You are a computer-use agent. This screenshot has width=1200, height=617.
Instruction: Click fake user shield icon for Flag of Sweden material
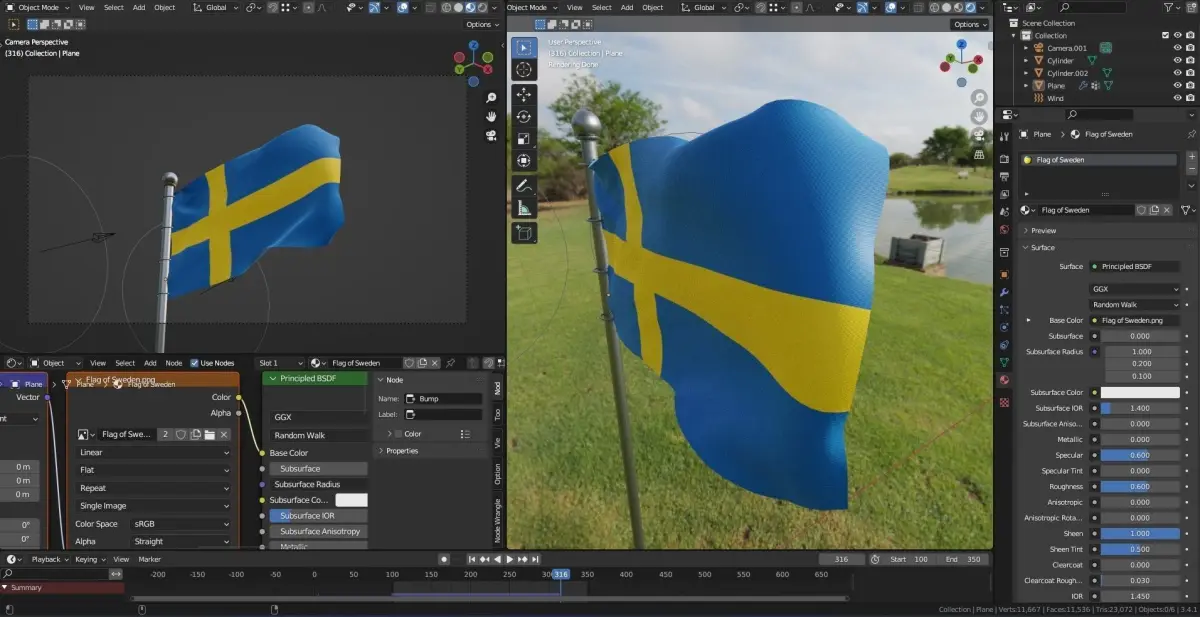(x=1142, y=210)
